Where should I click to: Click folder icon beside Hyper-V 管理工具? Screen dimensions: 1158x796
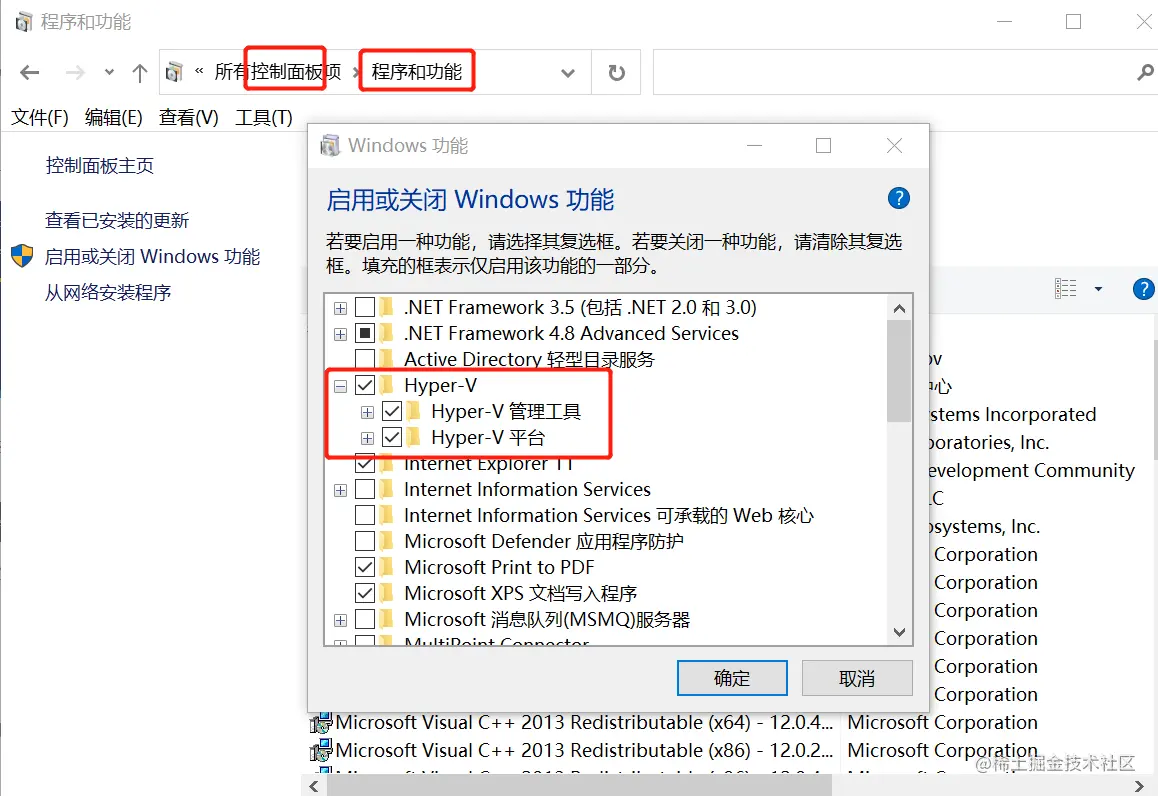pos(414,411)
